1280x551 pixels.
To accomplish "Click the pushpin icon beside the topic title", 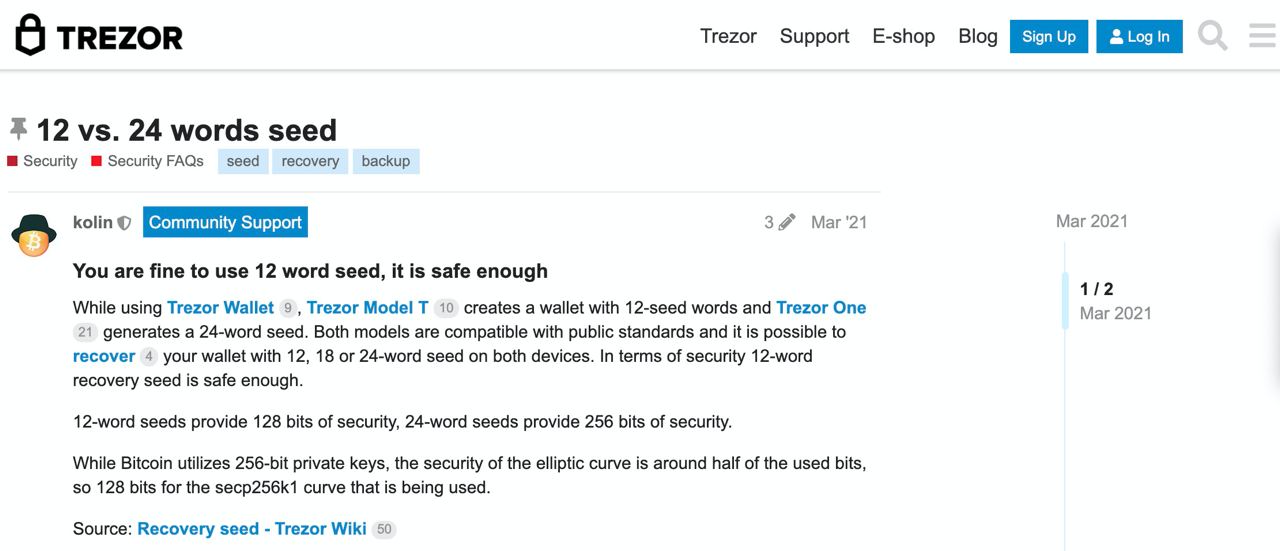I will (18, 129).
